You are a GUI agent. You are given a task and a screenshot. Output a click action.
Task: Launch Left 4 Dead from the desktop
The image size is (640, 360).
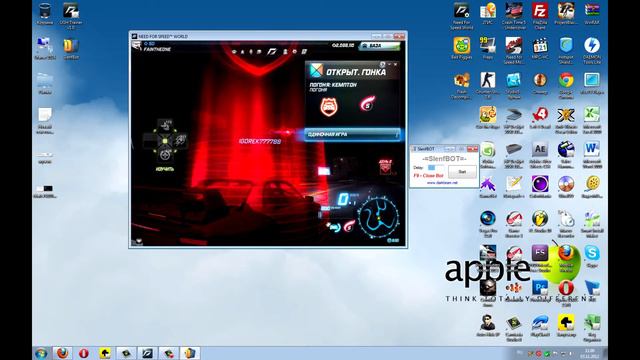pyautogui.click(x=540, y=118)
